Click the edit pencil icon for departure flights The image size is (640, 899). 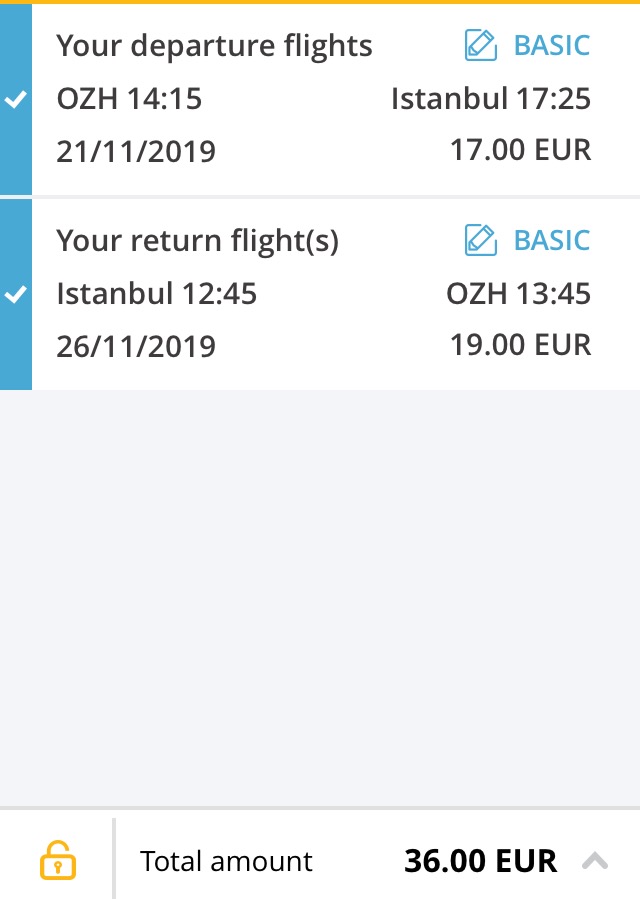(481, 45)
